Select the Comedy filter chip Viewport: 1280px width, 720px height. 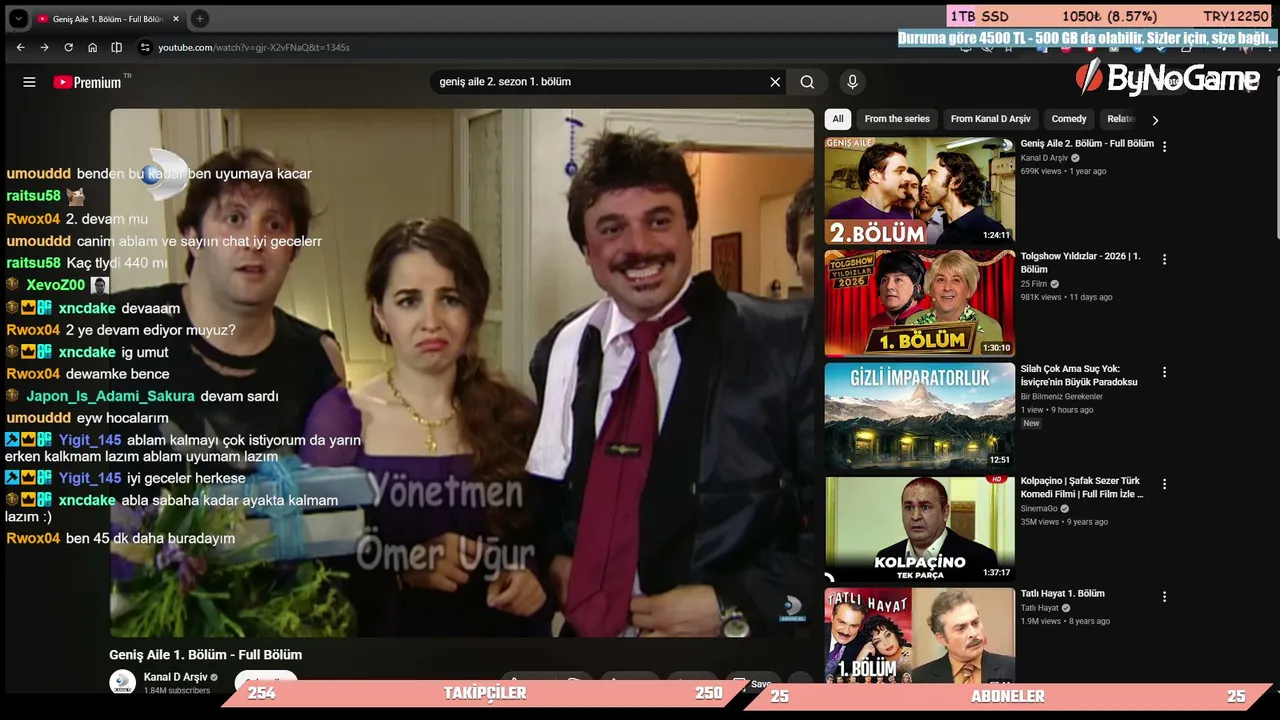1069,119
